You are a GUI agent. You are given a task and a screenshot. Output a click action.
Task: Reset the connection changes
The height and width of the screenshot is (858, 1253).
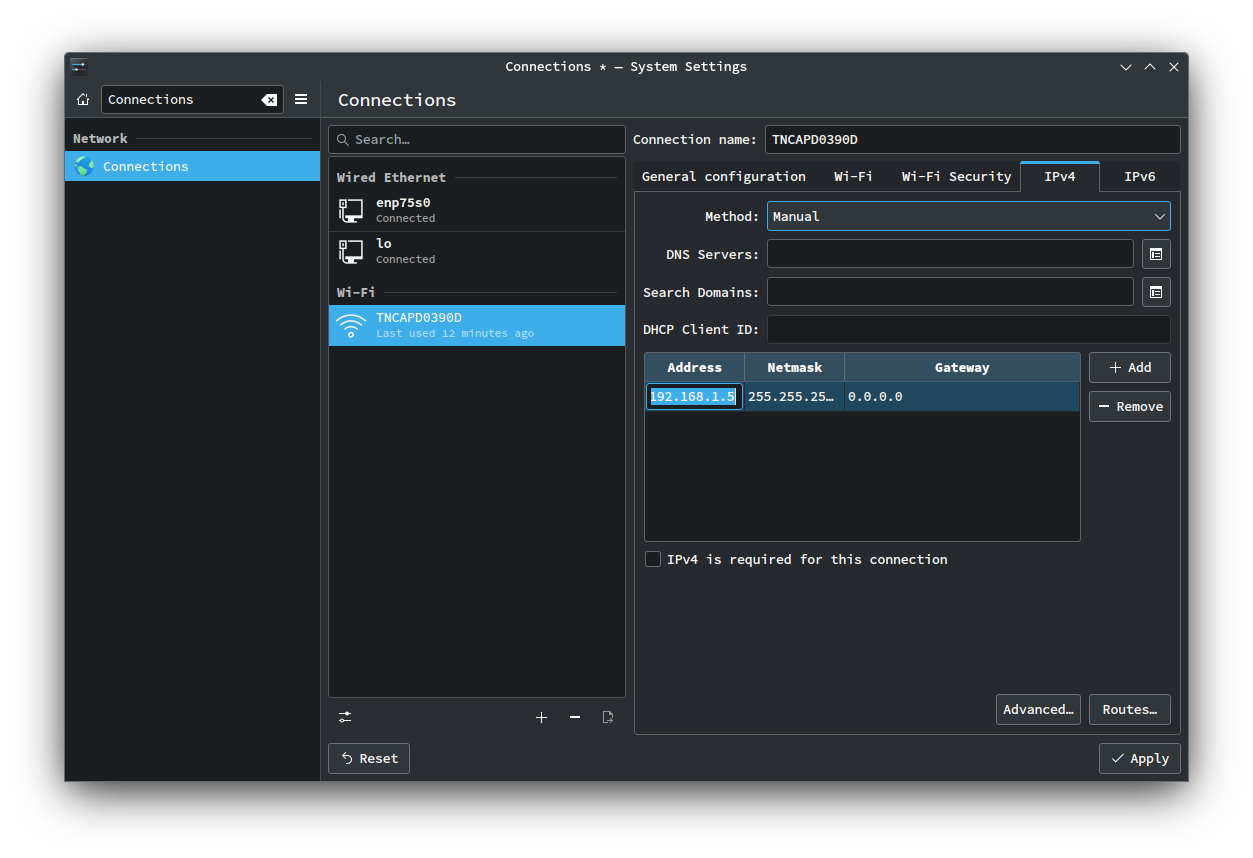[369, 758]
